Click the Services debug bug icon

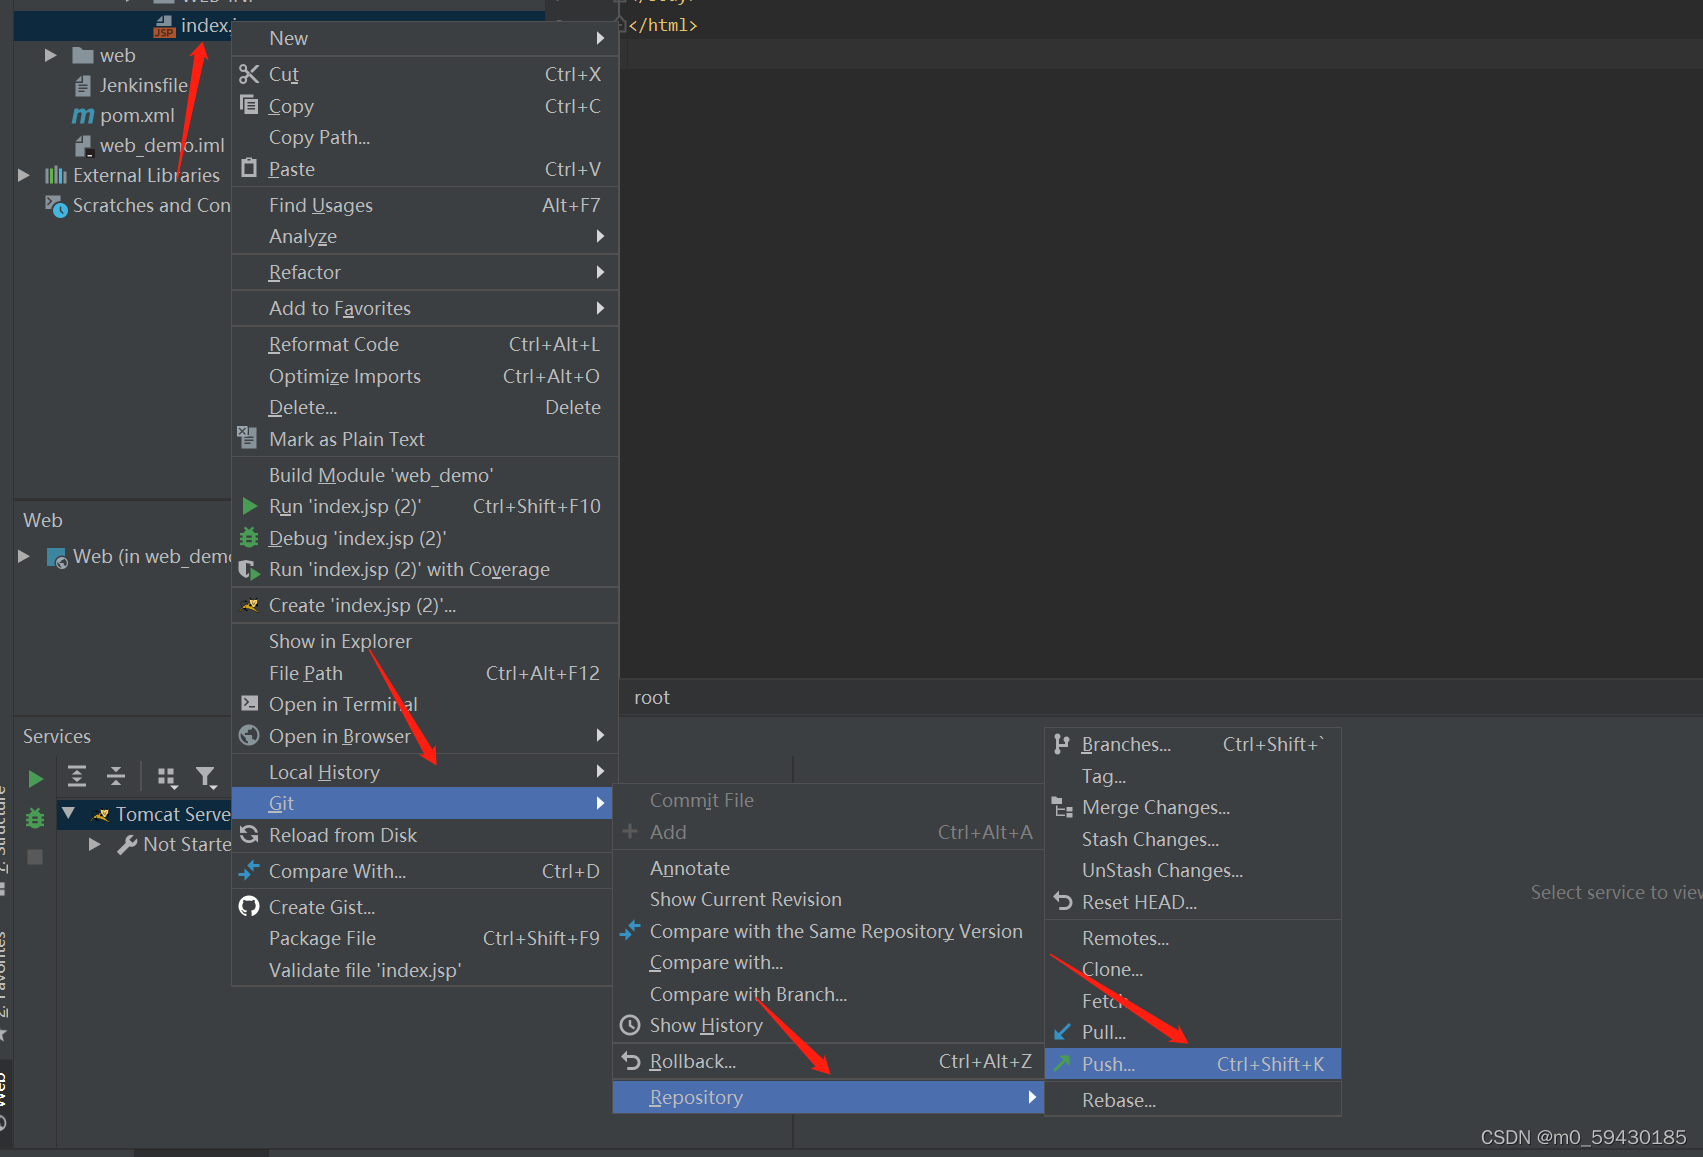tap(35, 818)
